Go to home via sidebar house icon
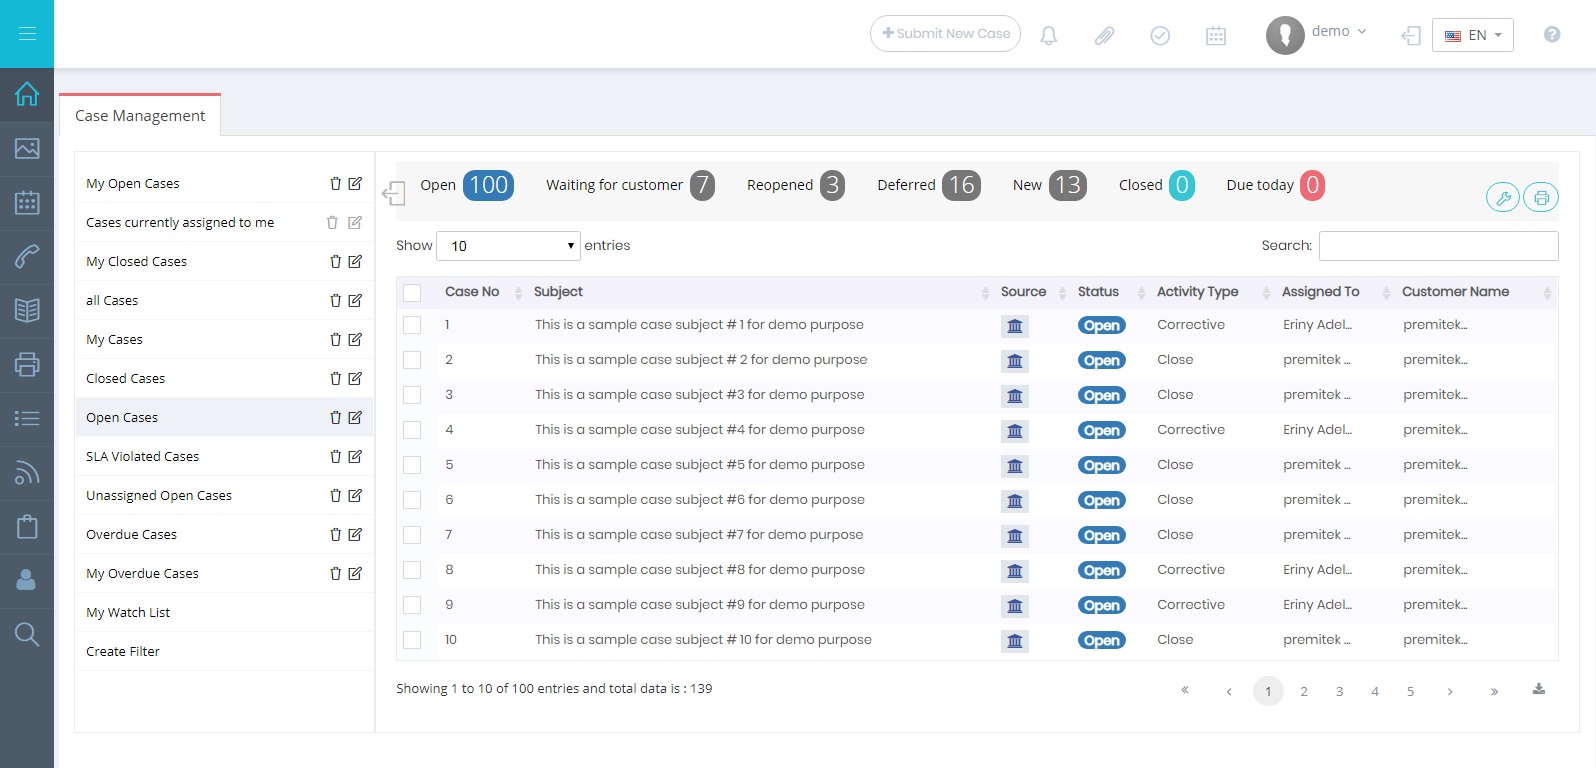 [27, 94]
